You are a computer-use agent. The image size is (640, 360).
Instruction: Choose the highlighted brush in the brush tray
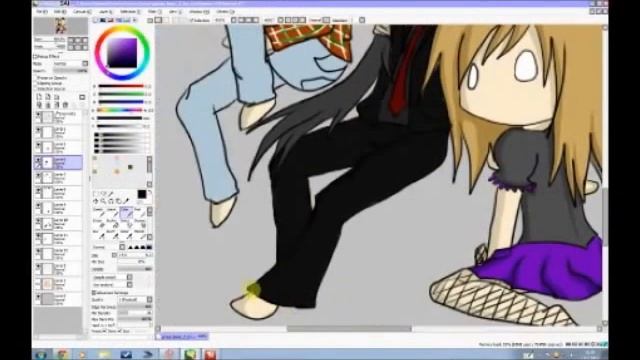(126, 212)
